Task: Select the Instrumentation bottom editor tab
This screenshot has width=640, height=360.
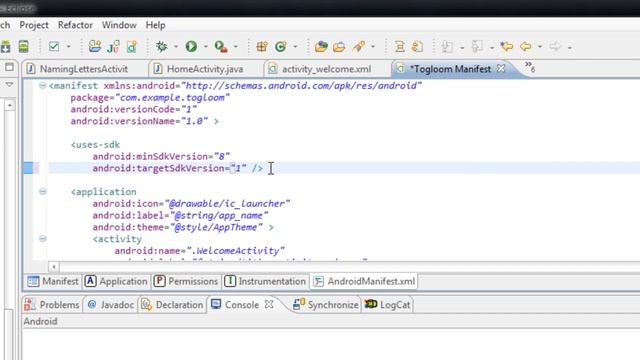Action: pyautogui.click(x=265, y=281)
